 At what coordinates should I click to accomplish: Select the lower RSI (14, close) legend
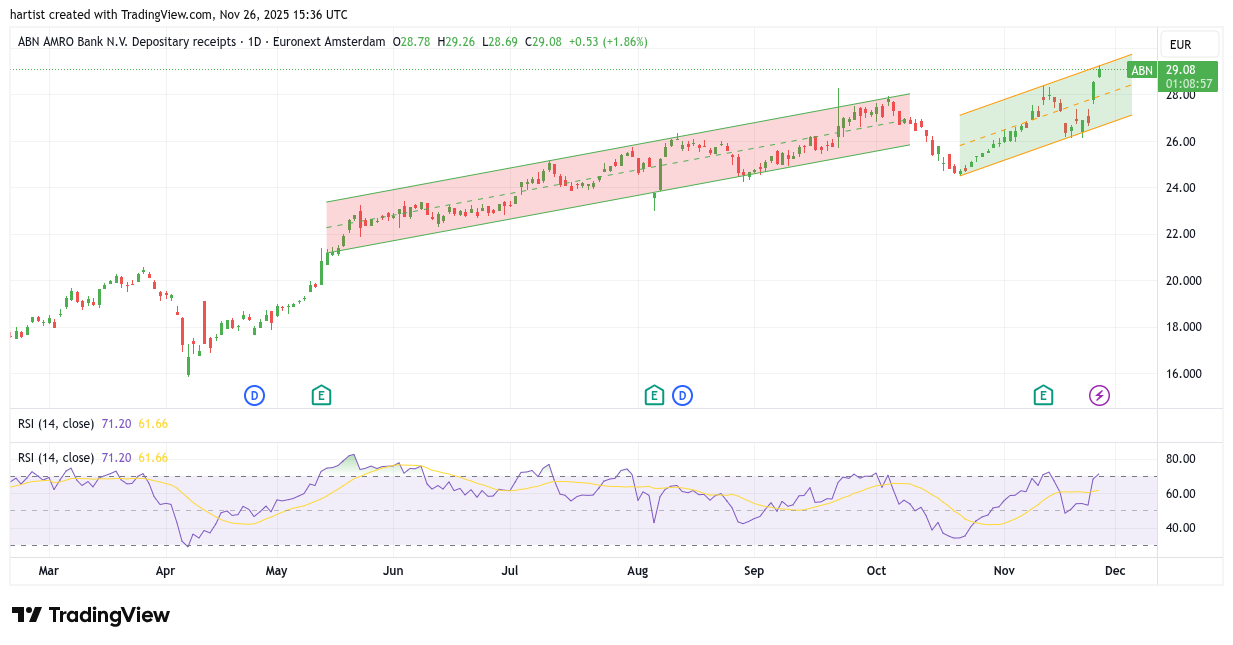click(x=56, y=458)
